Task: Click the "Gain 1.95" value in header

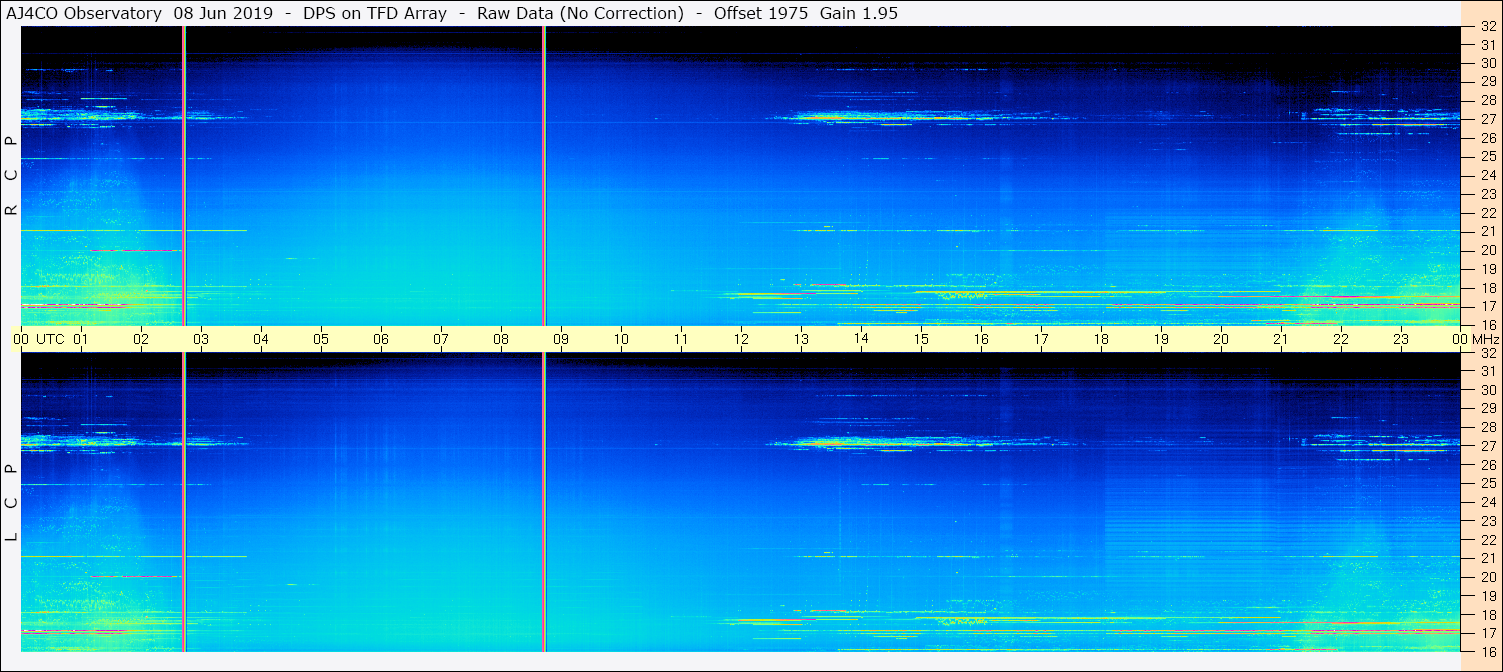Action: tap(858, 13)
